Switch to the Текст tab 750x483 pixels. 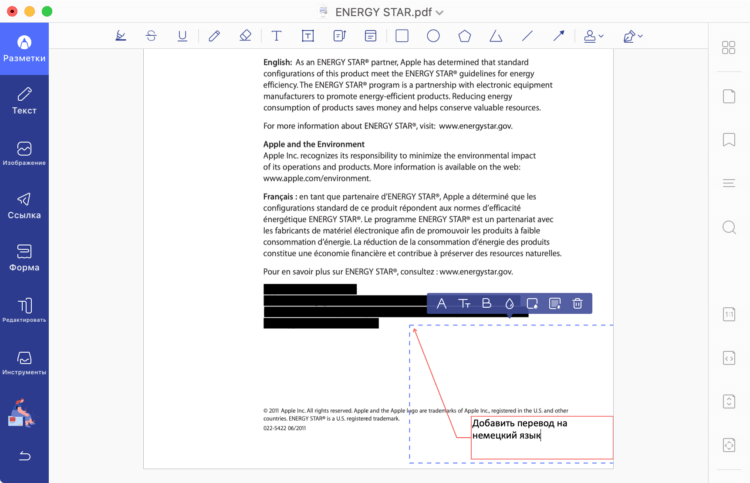[x=24, y=101]
